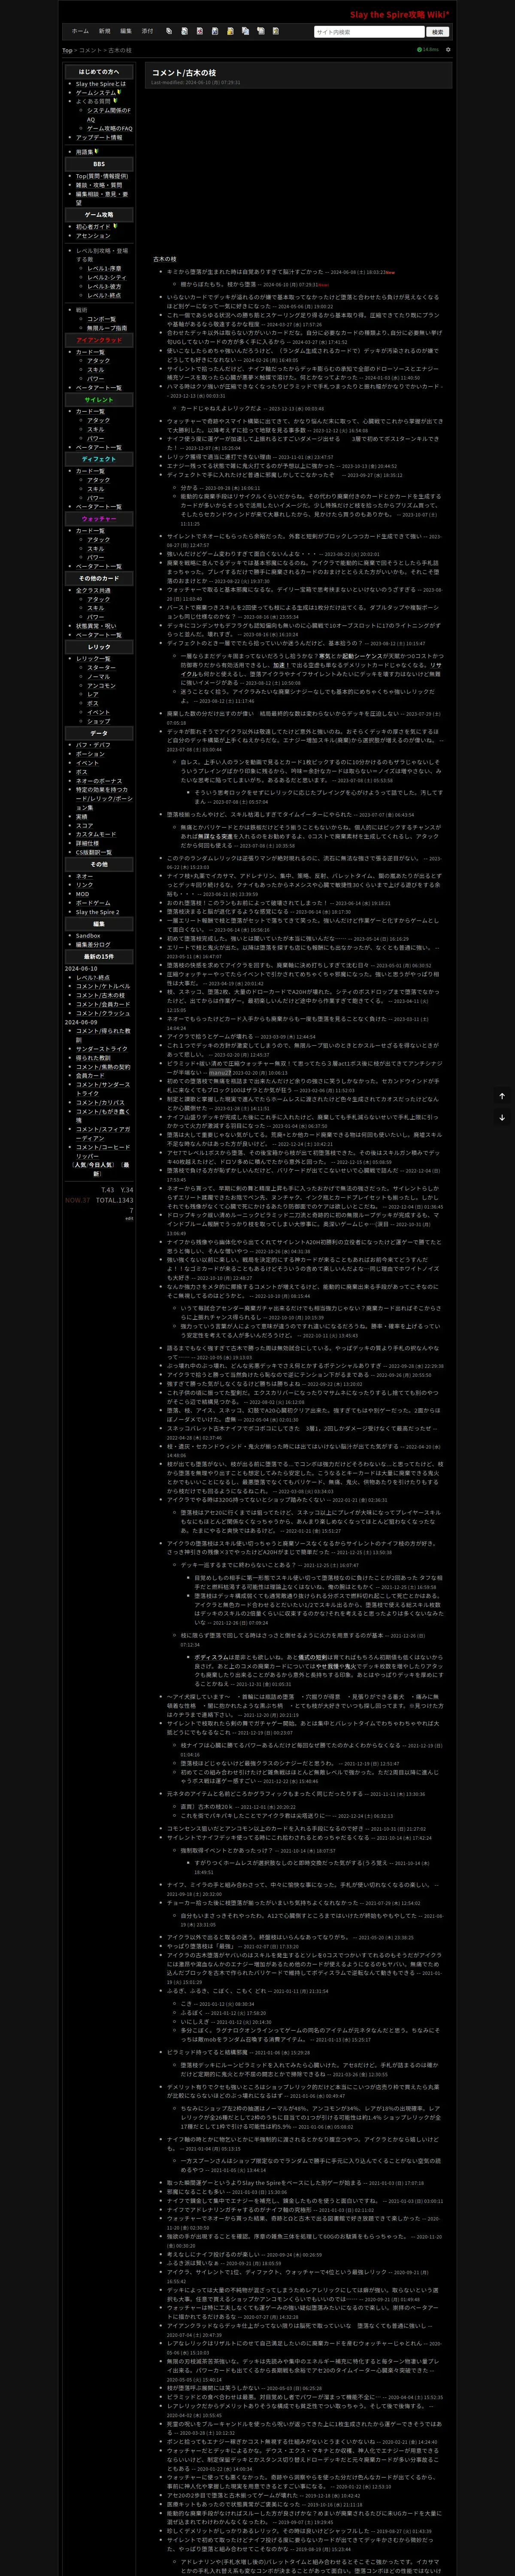Open ゲーム攻略のFAQ sidebar link
This screenshot has width=515, height=2576.
click(109, 128)
